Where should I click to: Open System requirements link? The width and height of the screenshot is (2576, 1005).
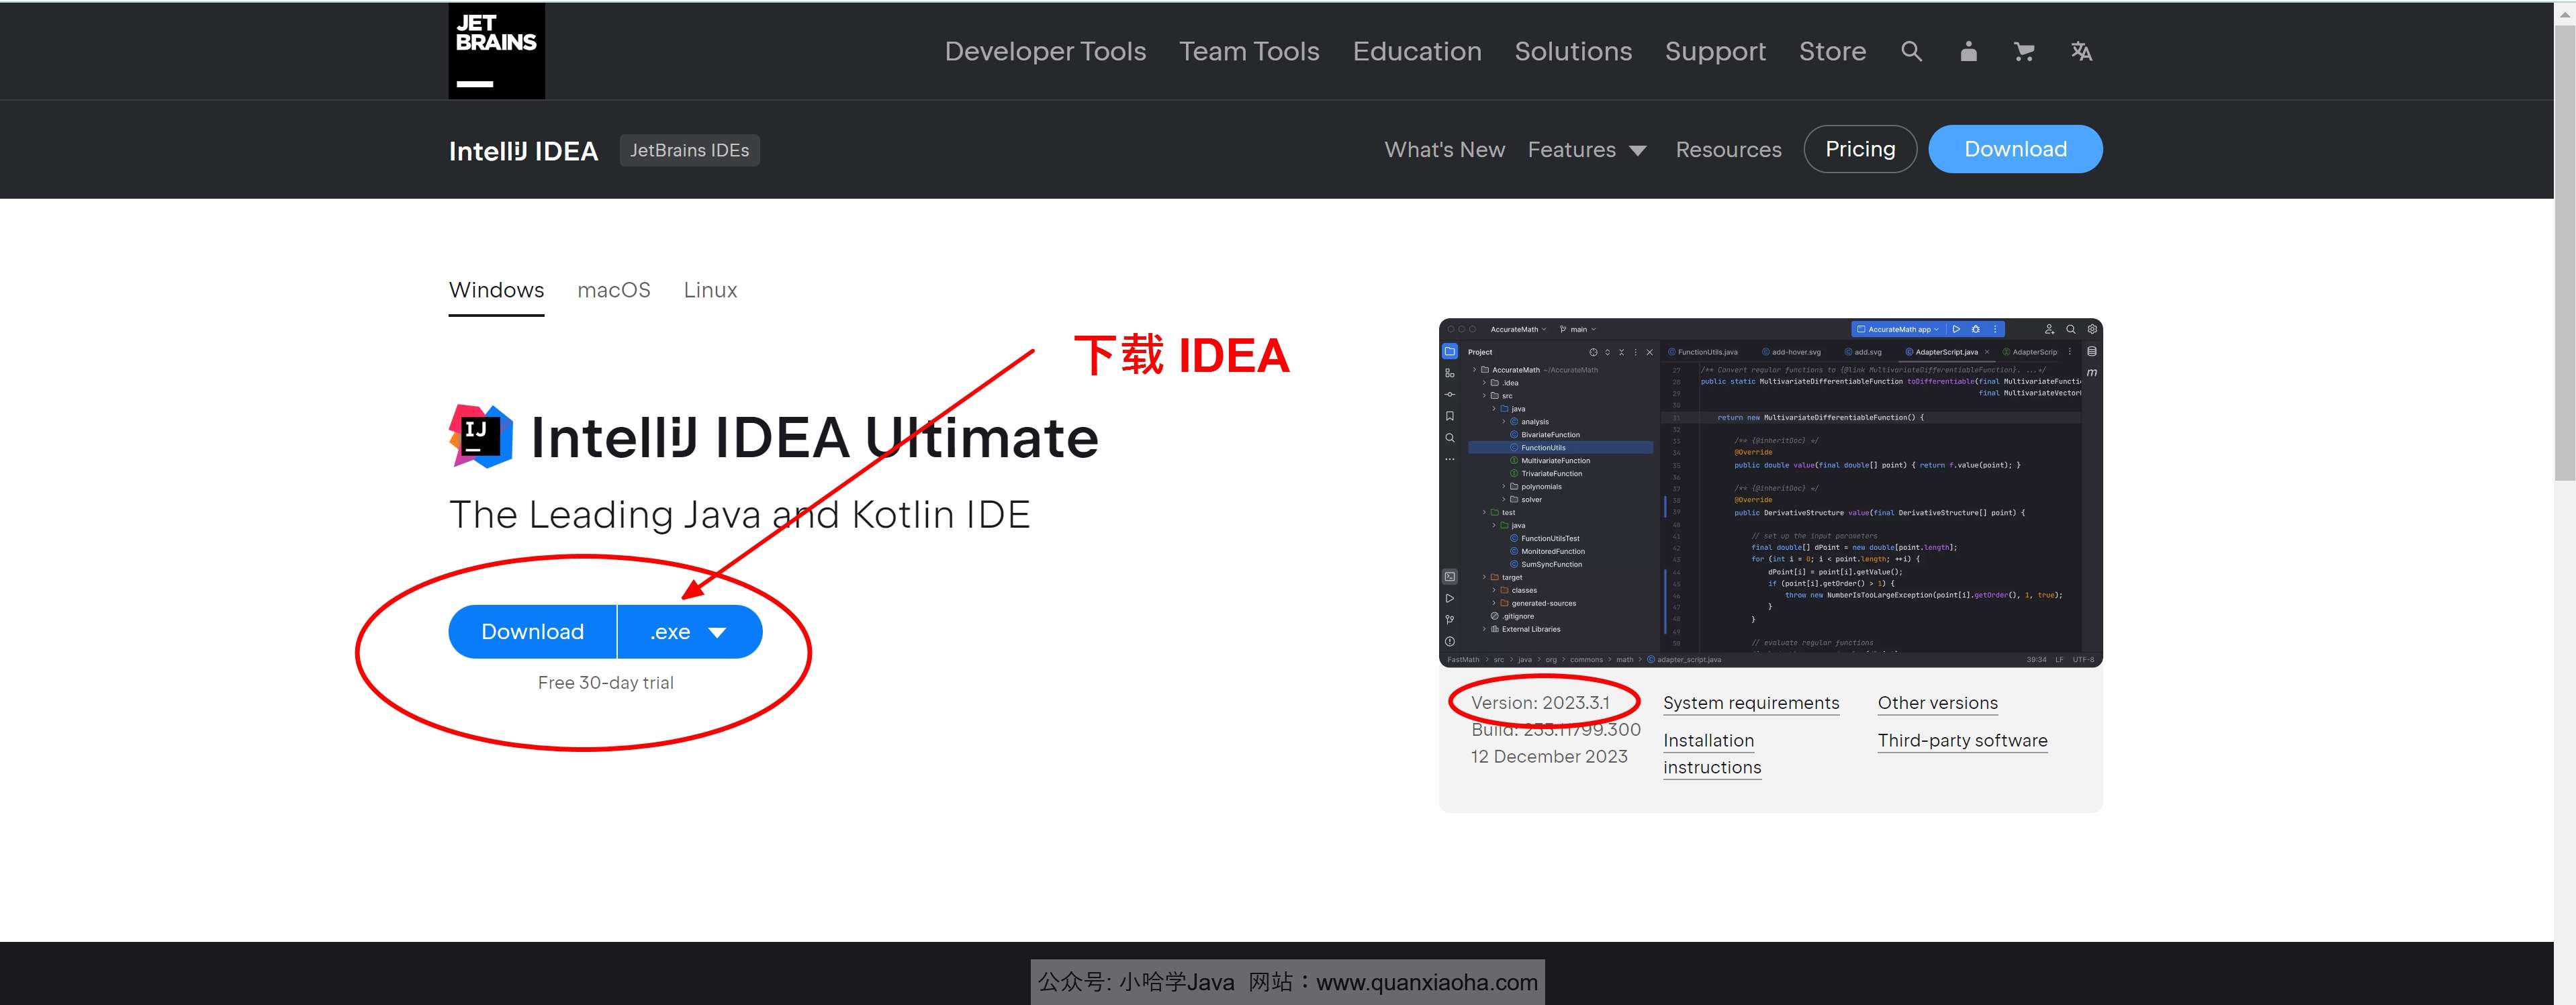click(x=1751, y=703)
